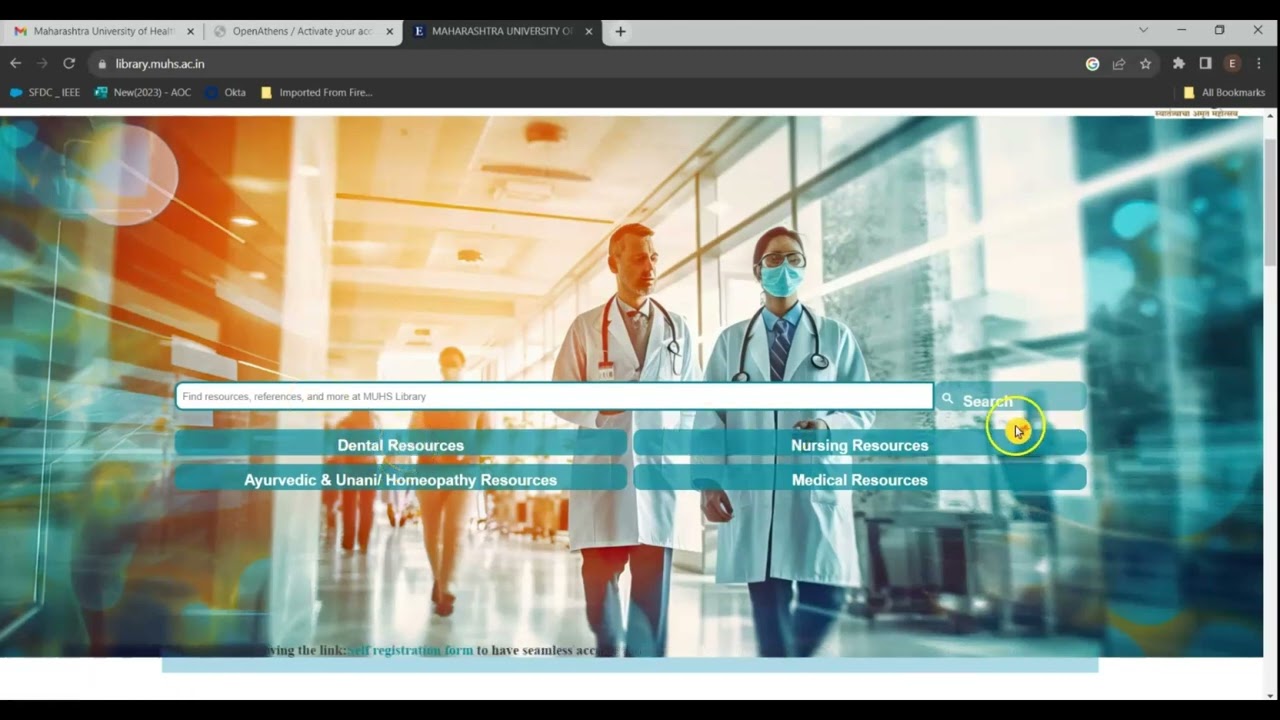
Task: Open Medical Resources
Action: pyautogui.click(x=860, y=479)
